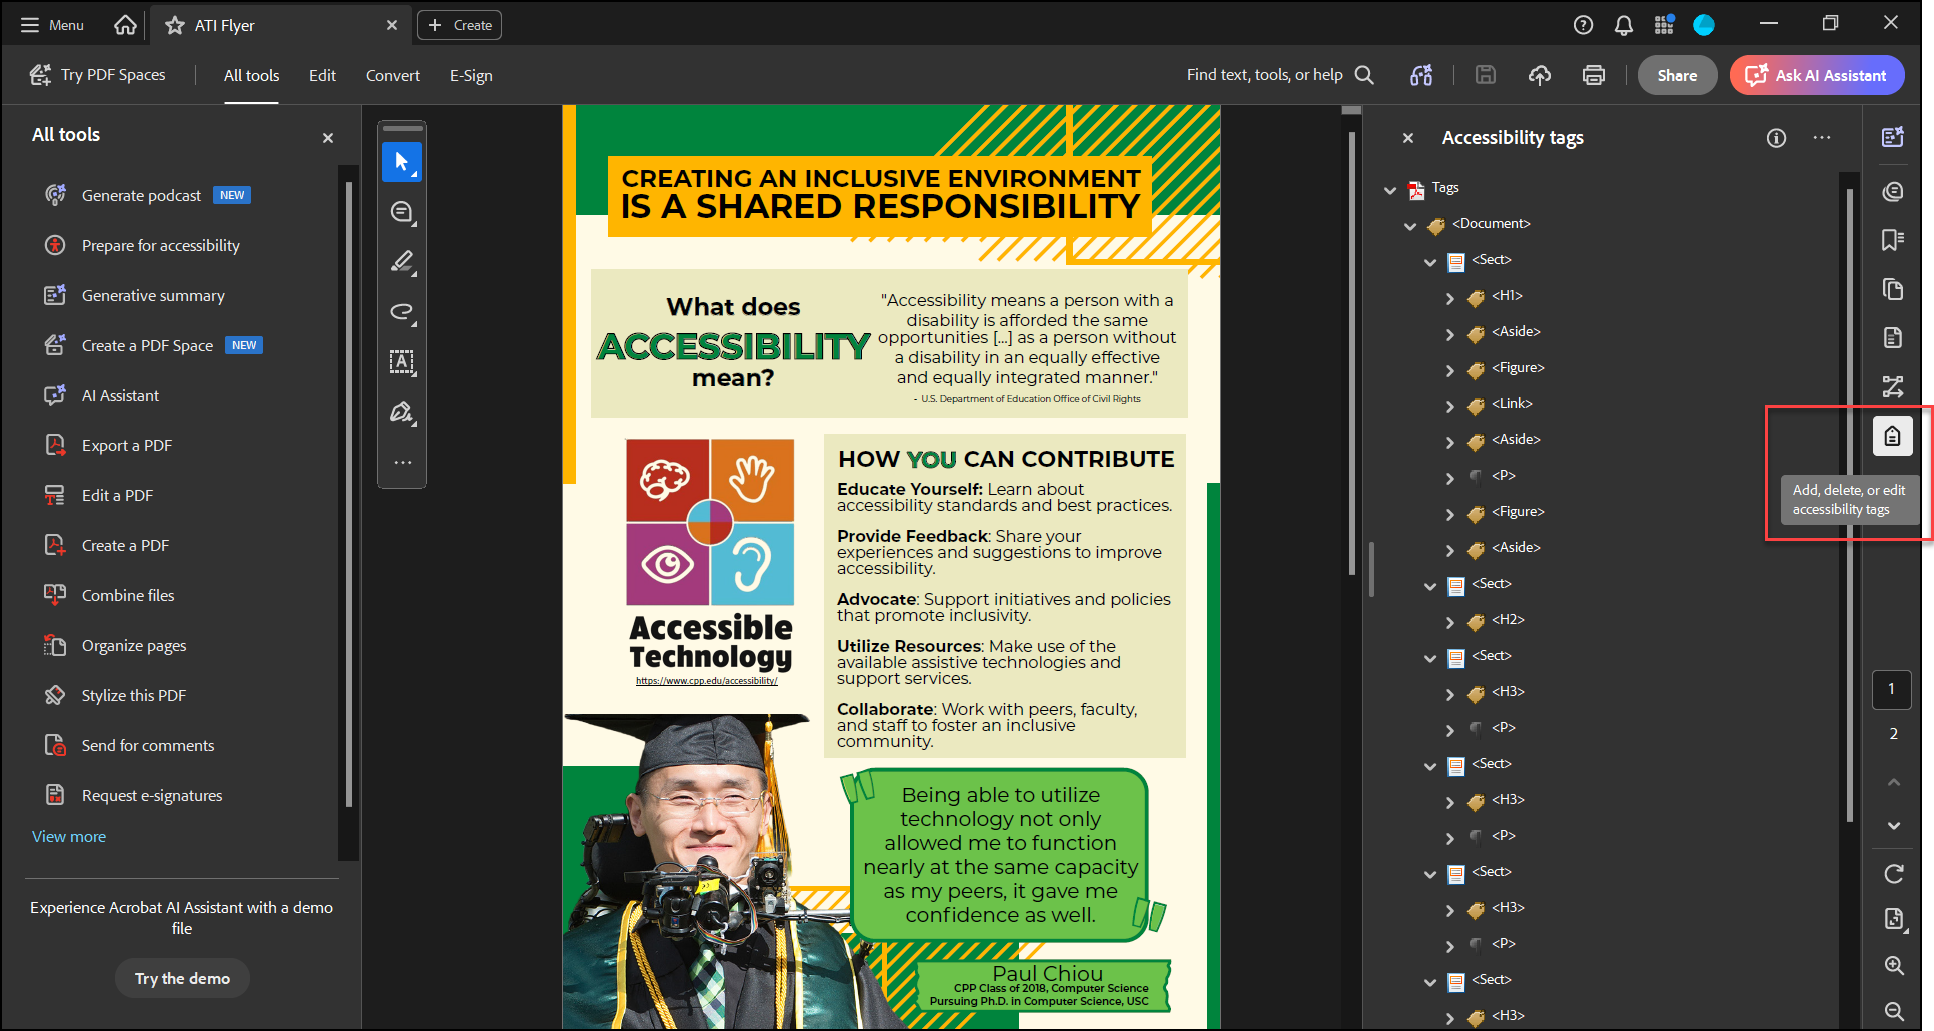Expand the H1 tag node
Screen dimensions: 1934x1031
tap(1450, 298)
